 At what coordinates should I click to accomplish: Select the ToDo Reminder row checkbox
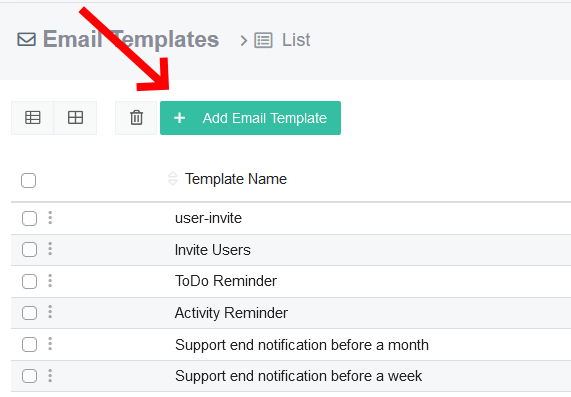coord(29,281)
